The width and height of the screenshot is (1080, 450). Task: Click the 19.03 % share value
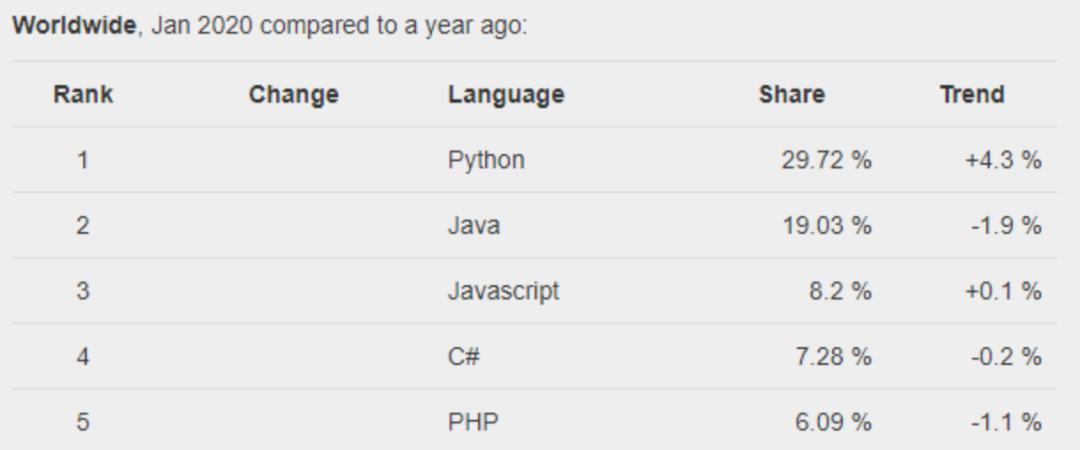[826, 226]
